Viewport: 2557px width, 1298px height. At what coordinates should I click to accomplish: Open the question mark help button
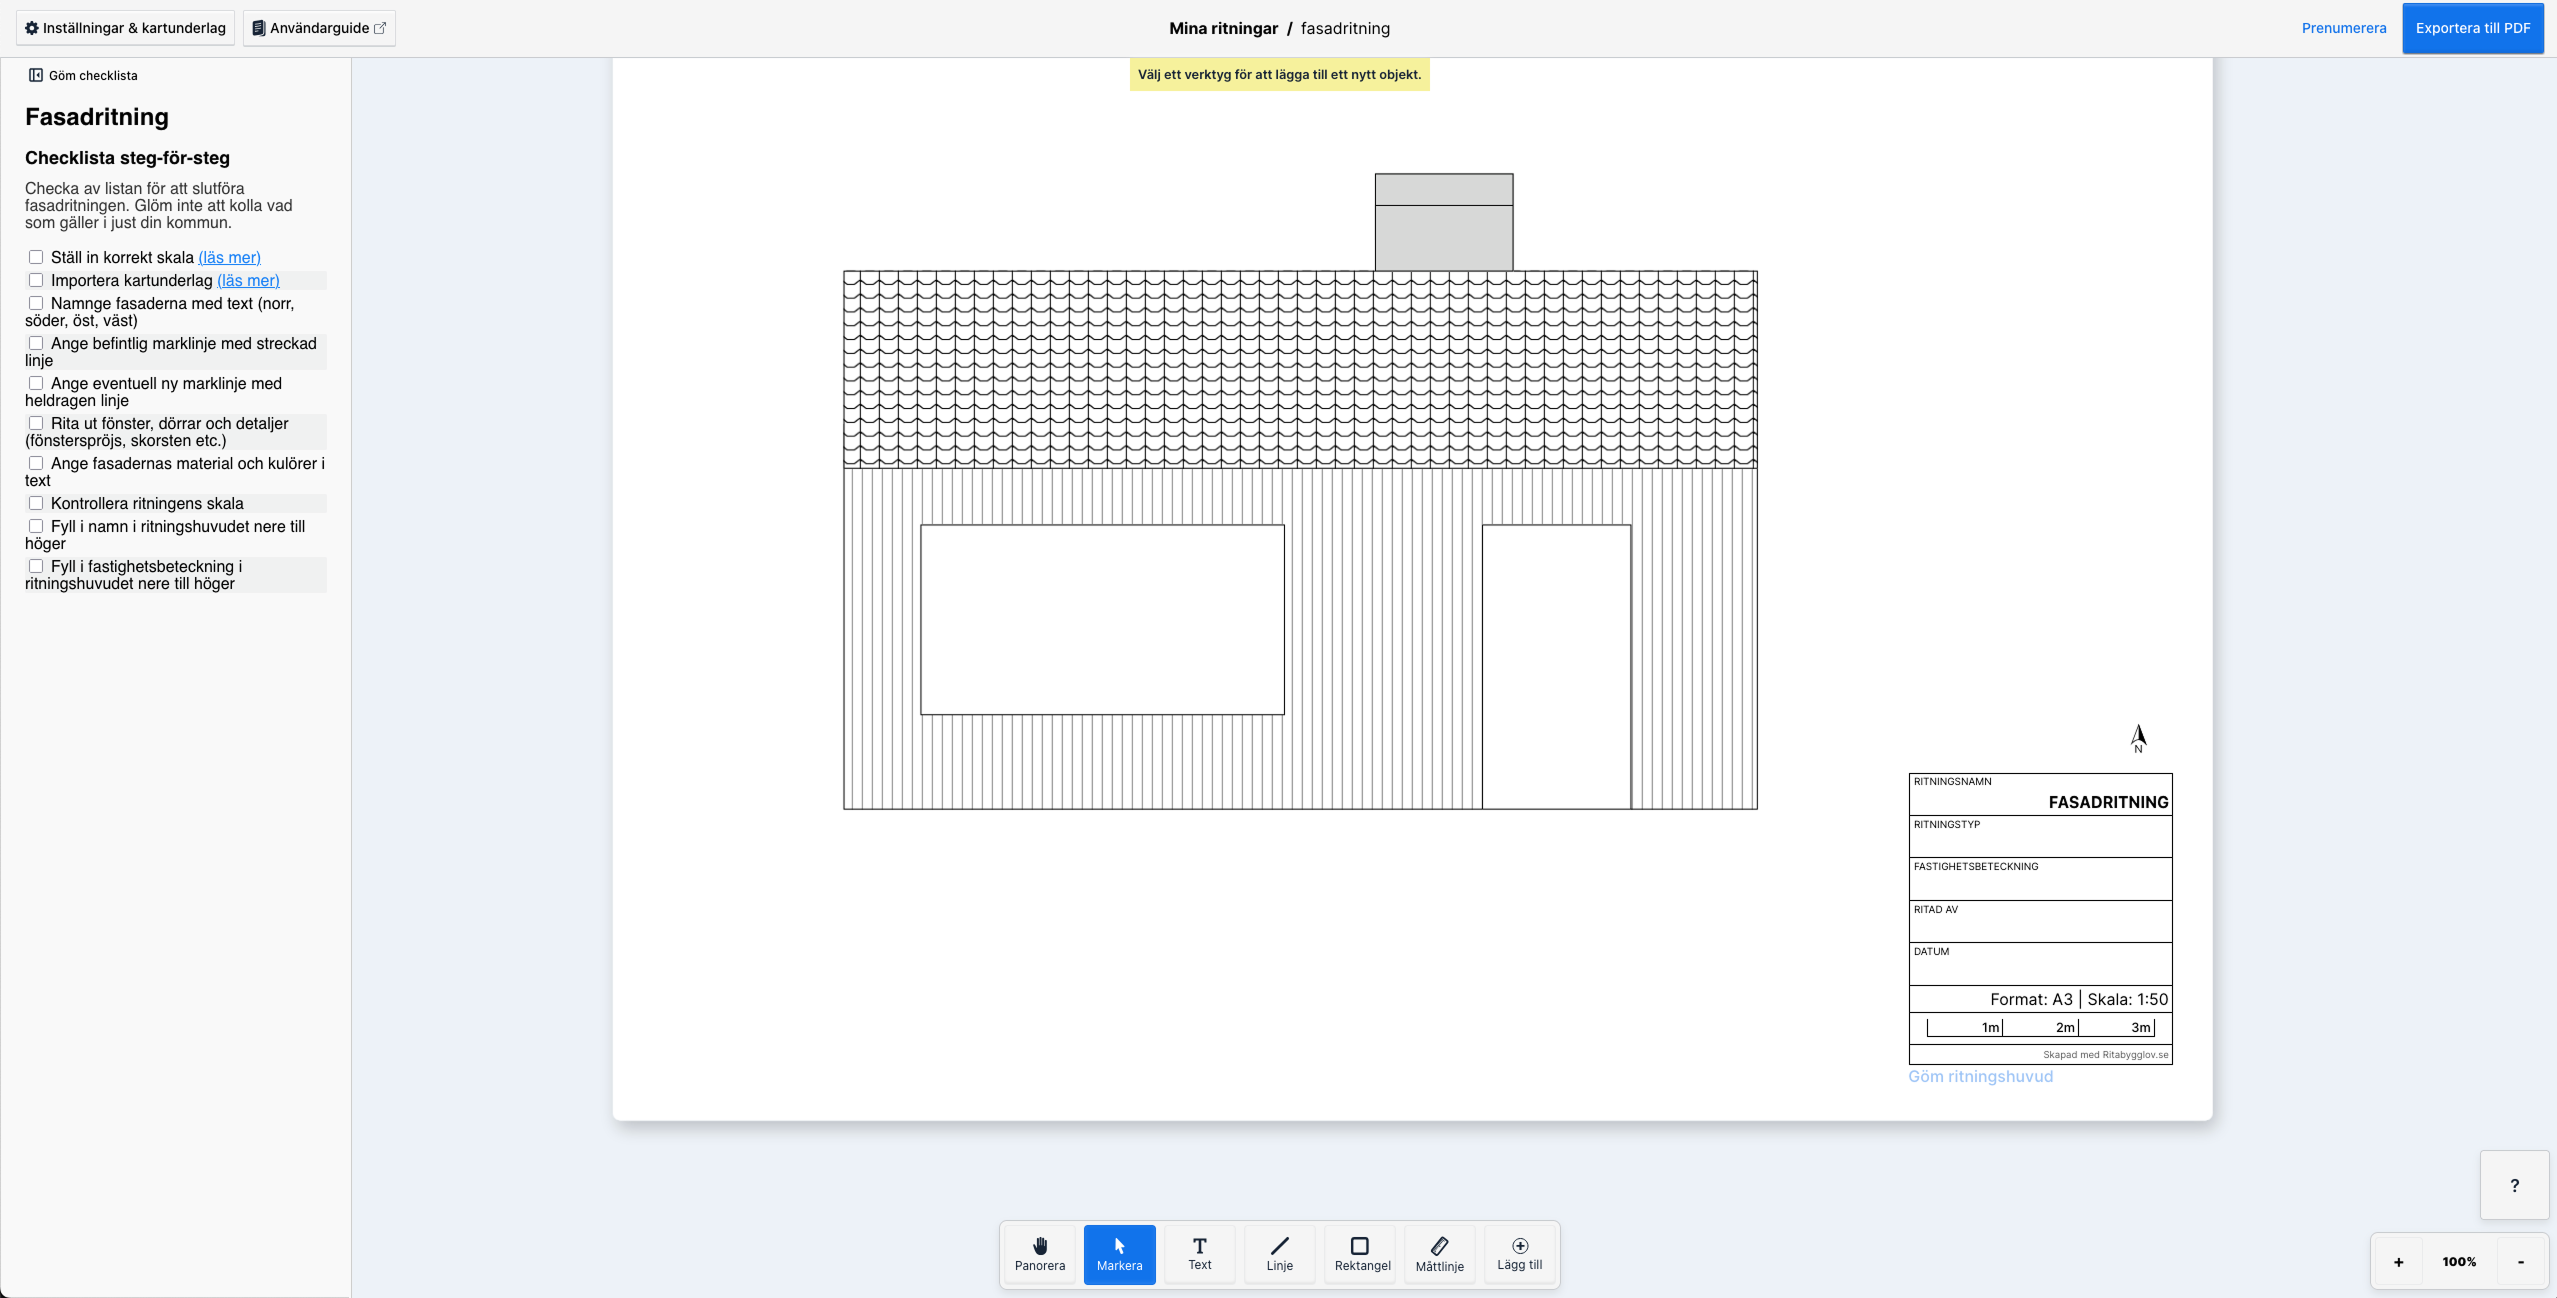click(2514, 1186)
